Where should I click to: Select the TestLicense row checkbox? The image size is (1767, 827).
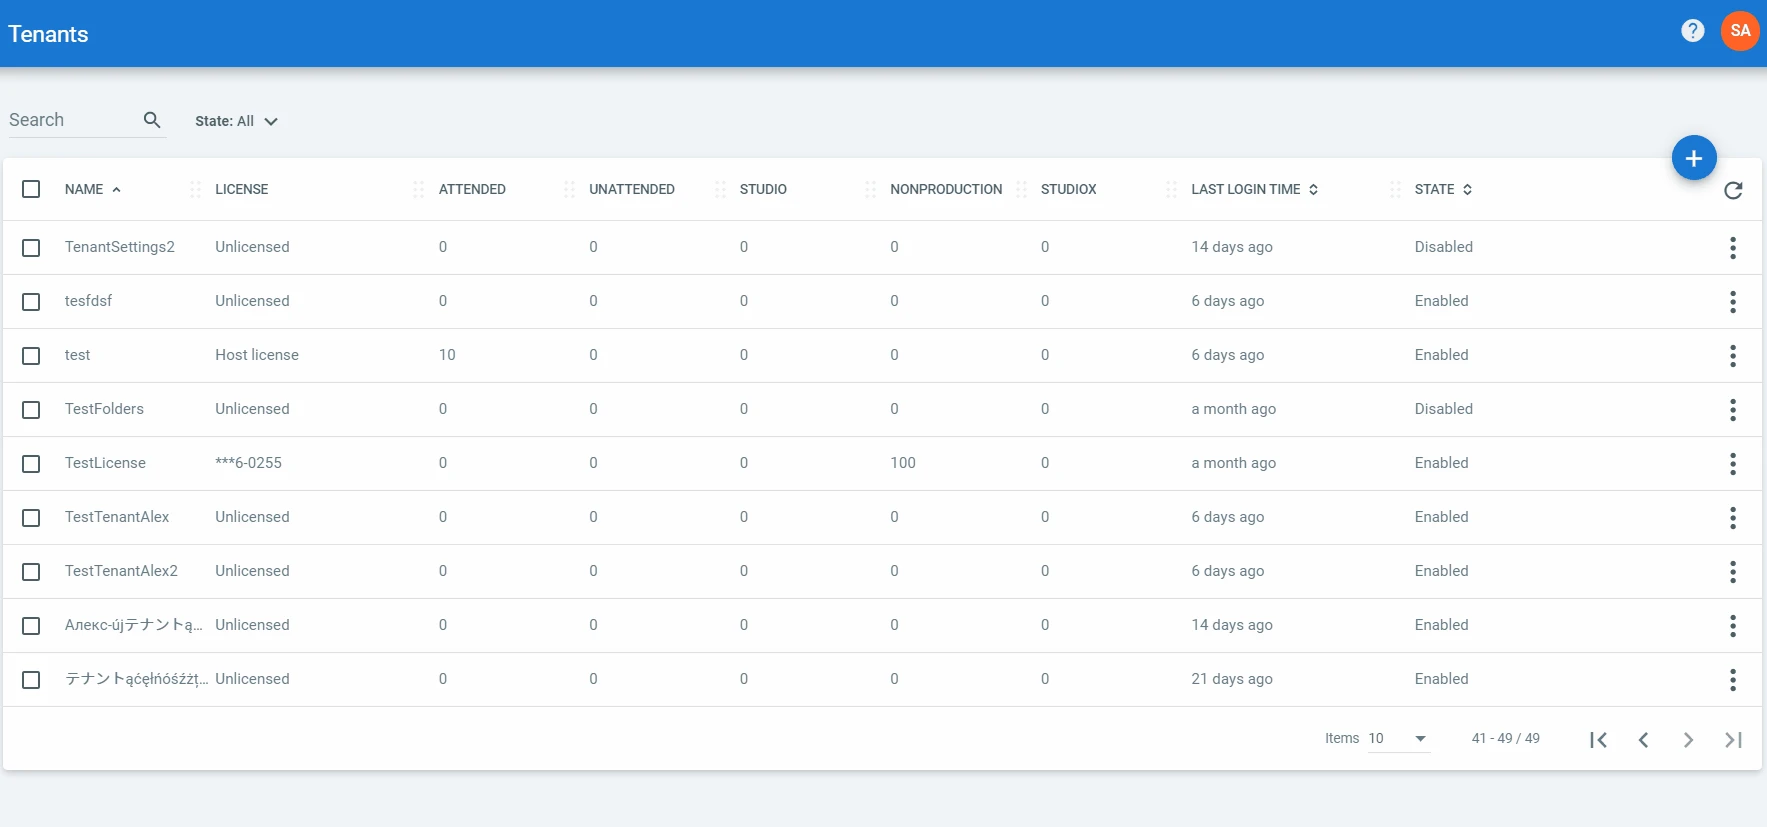[x=31, y=464]
